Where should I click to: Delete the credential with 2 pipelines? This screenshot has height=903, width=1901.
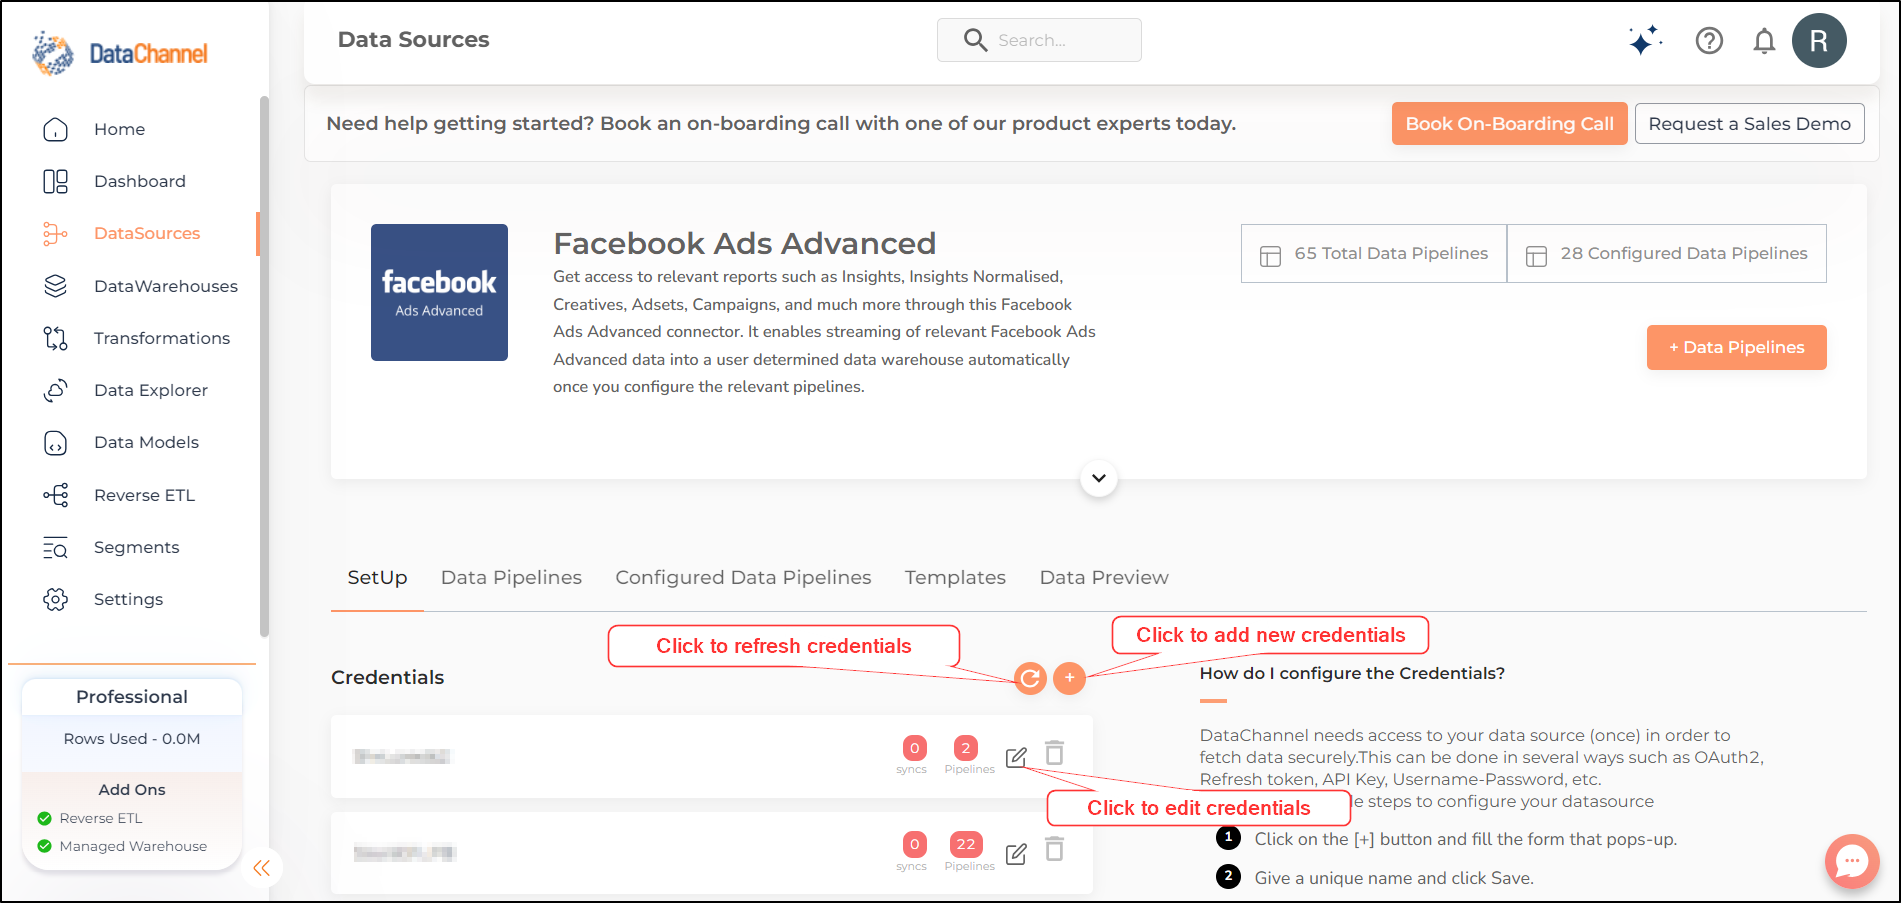click(1054, 752)
